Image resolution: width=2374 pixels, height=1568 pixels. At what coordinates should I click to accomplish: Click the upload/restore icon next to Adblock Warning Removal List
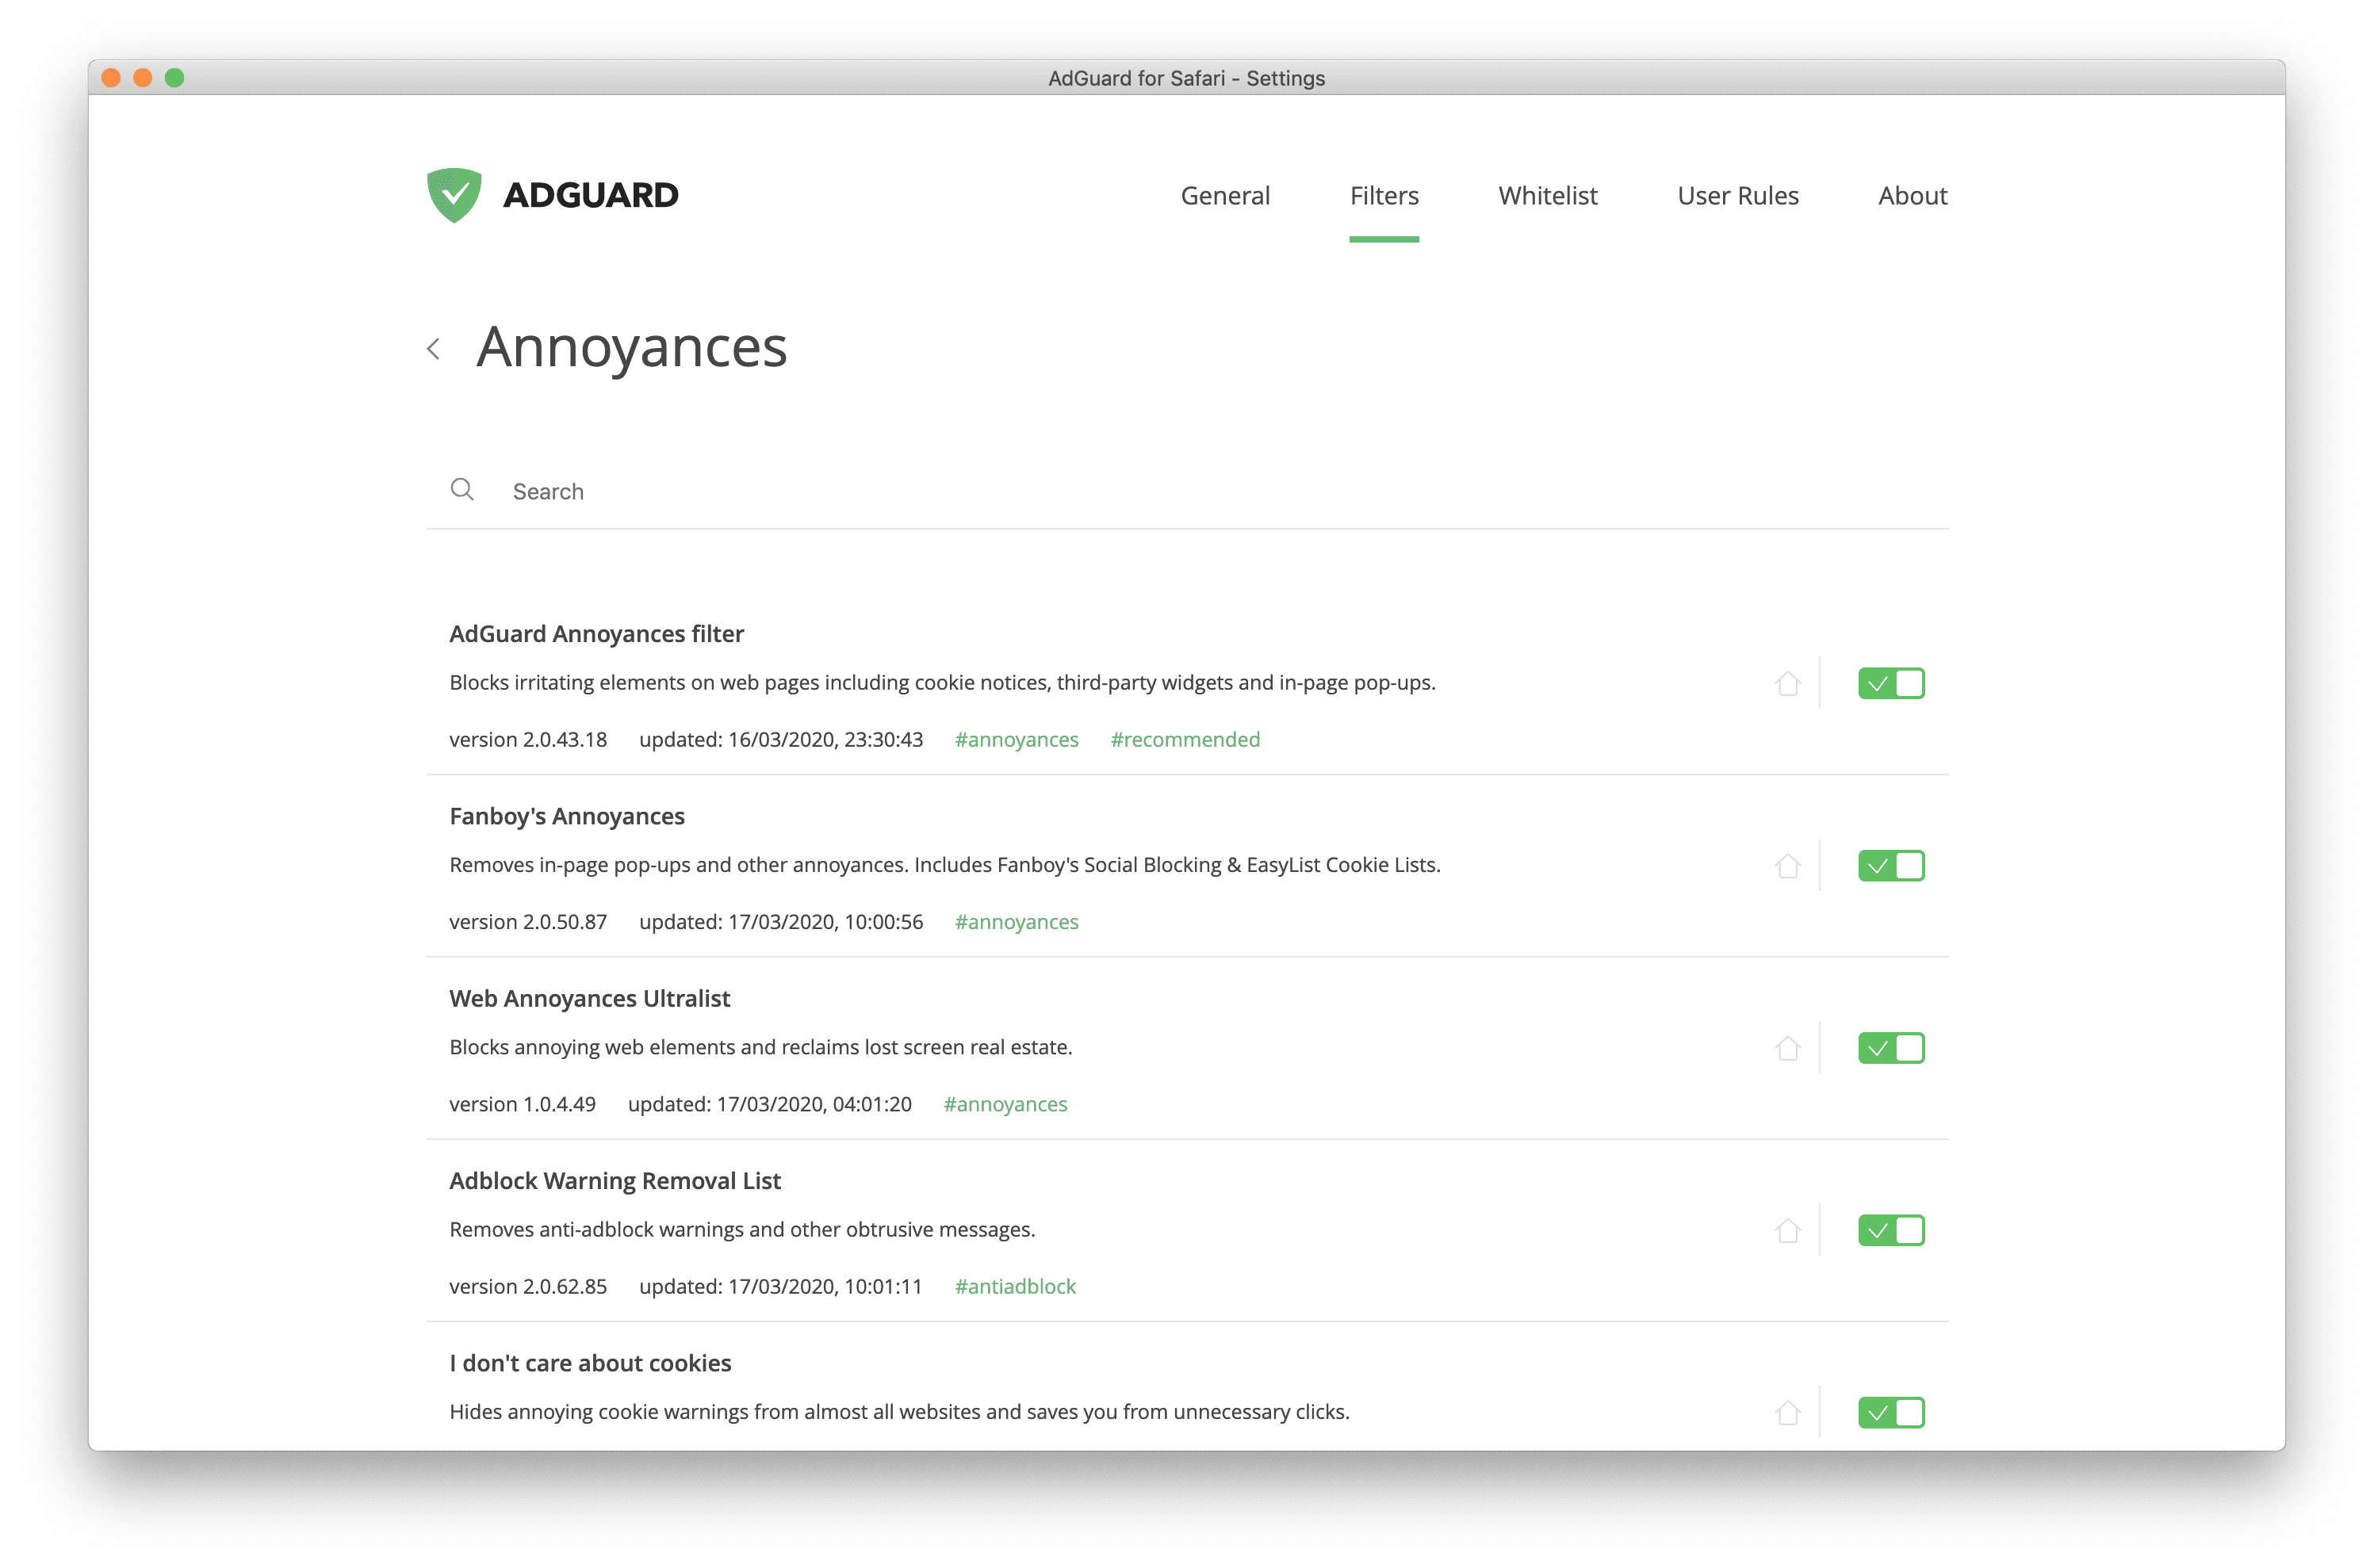click(1784, 1230)
